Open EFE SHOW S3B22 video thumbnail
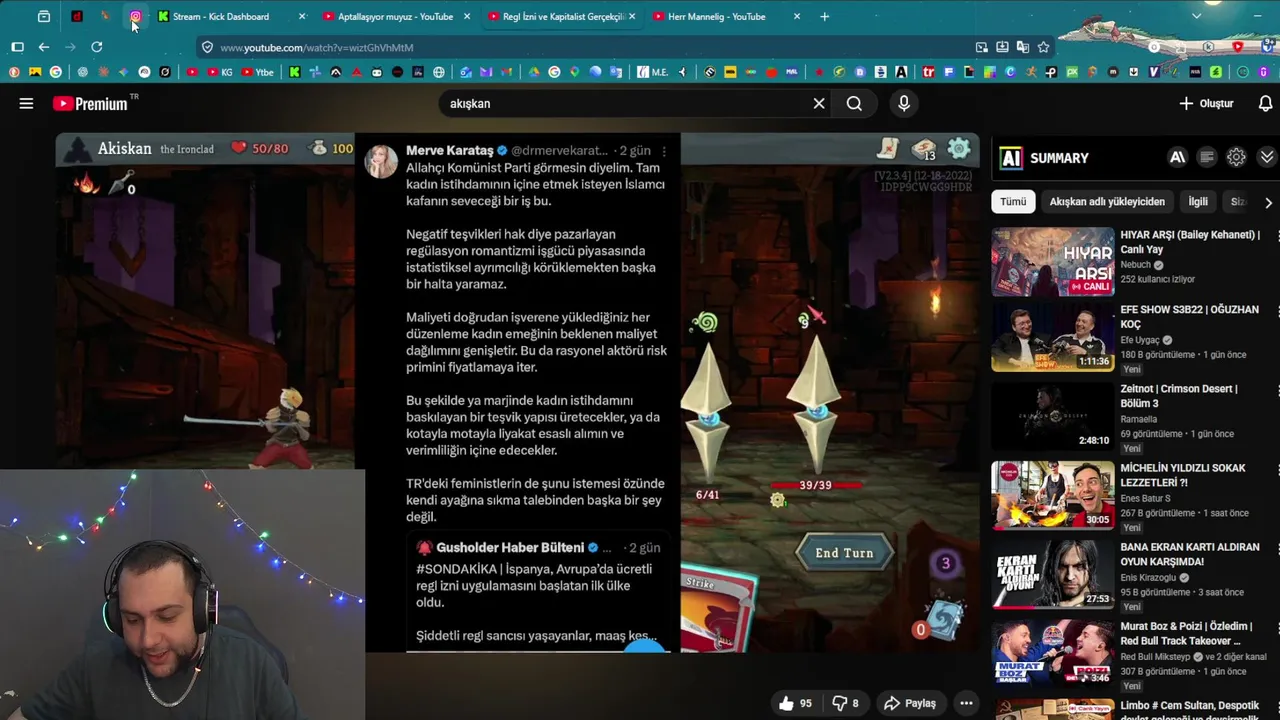1280x720 pixels. point(1052,338)
